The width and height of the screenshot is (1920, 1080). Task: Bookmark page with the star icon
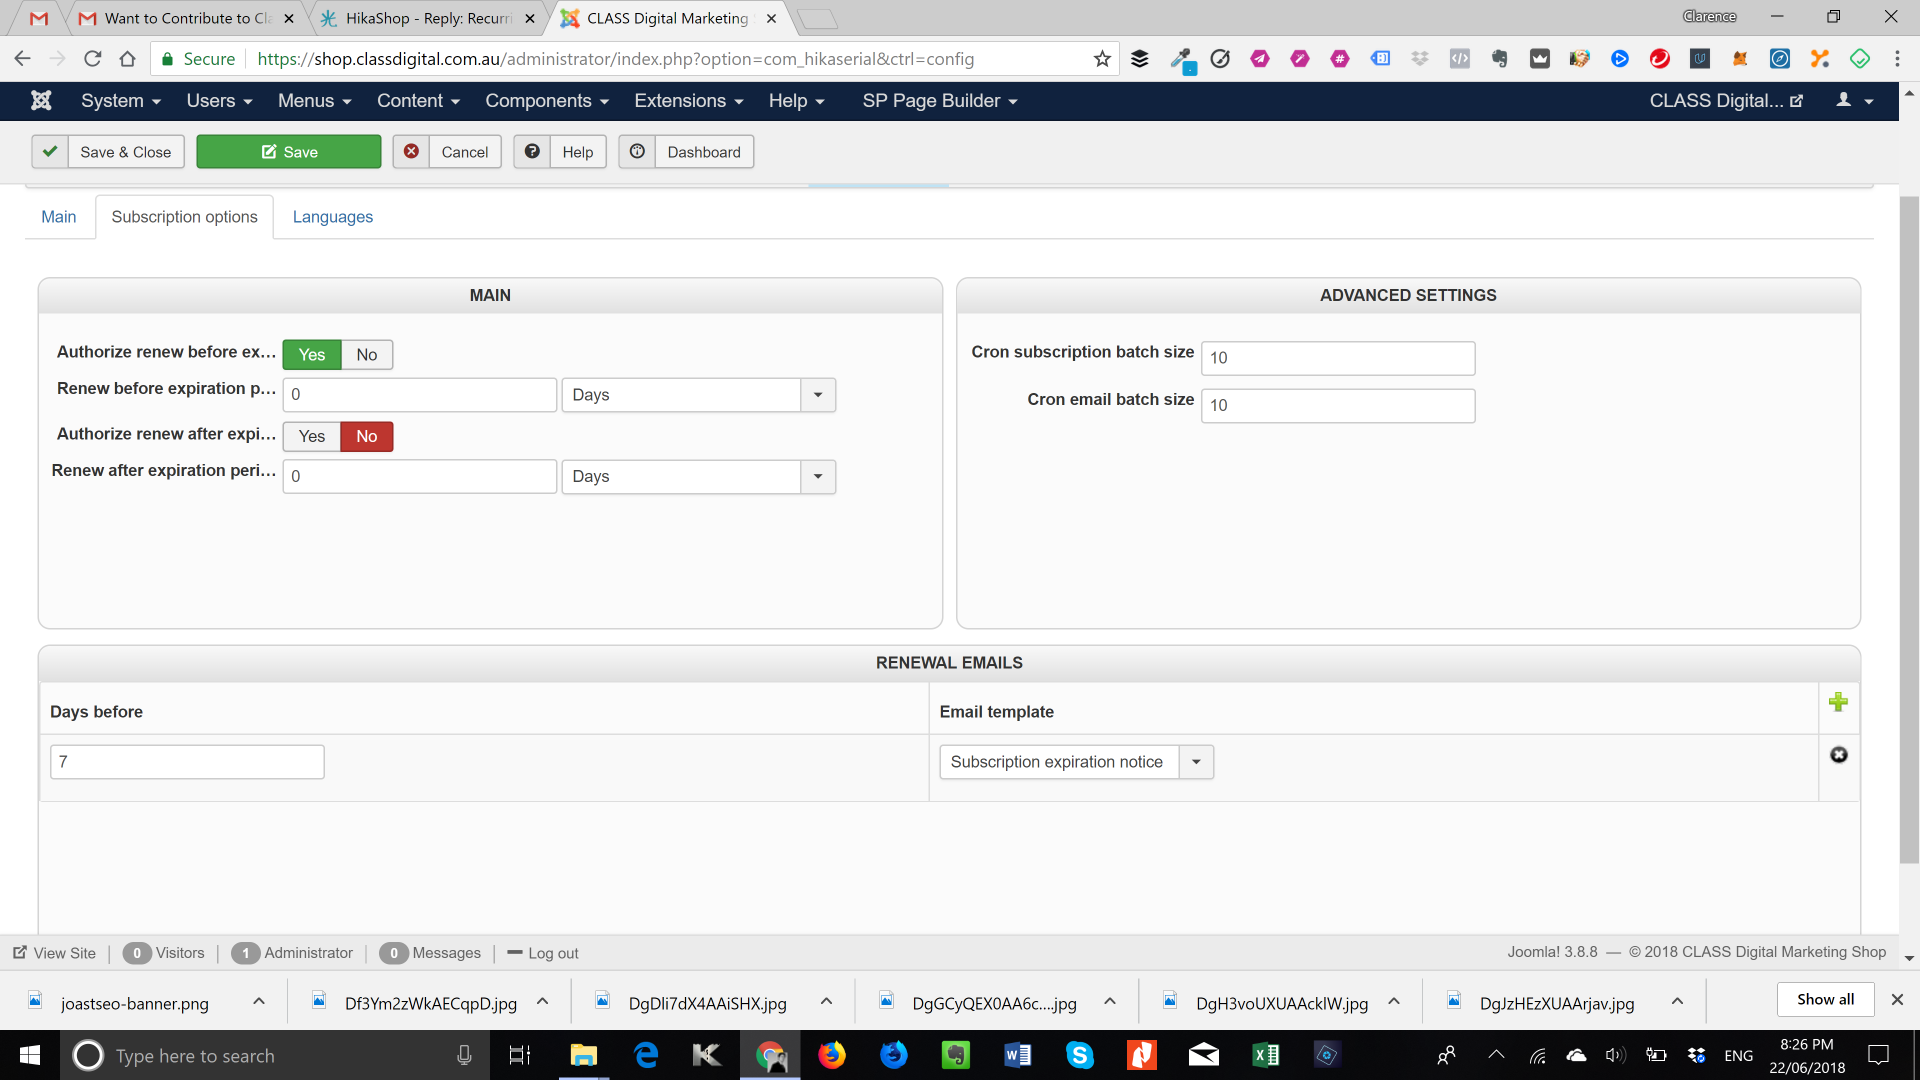point(1102,59)
